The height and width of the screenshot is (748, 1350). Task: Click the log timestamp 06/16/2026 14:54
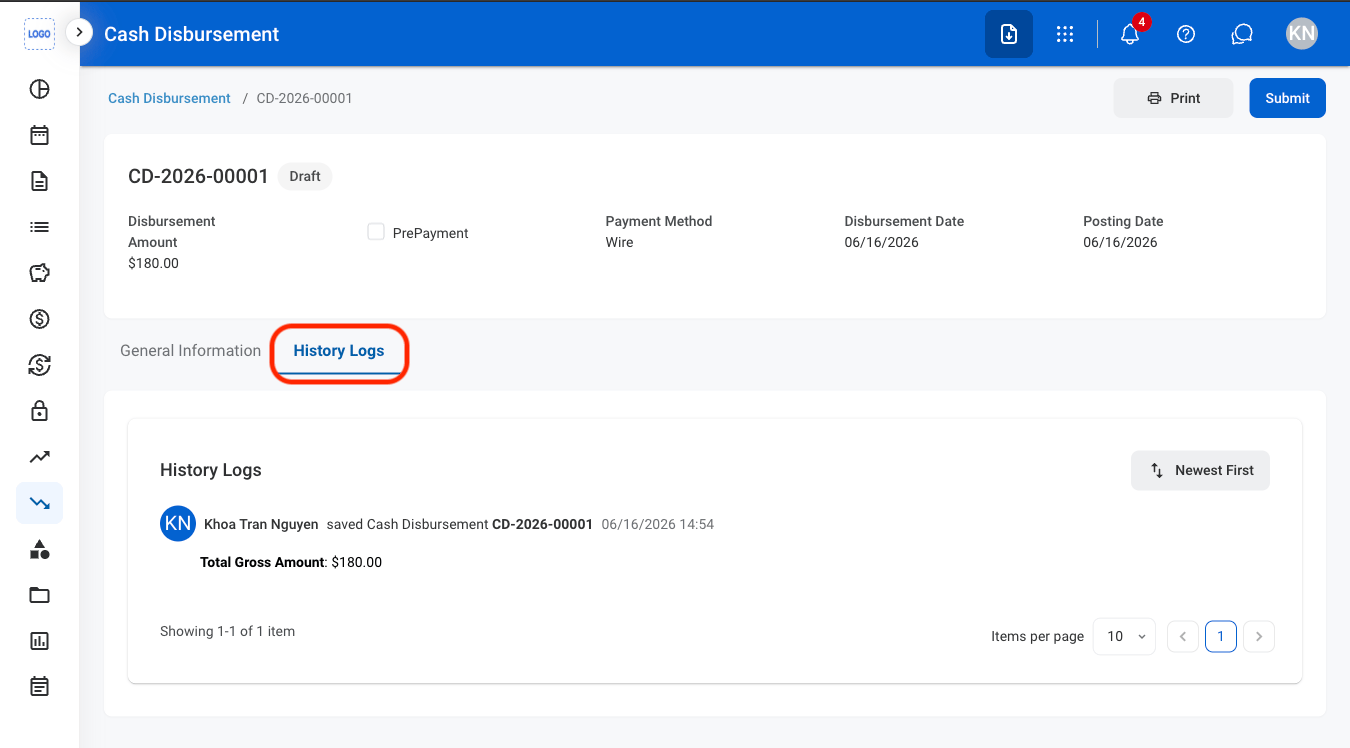tap(658, 524)
